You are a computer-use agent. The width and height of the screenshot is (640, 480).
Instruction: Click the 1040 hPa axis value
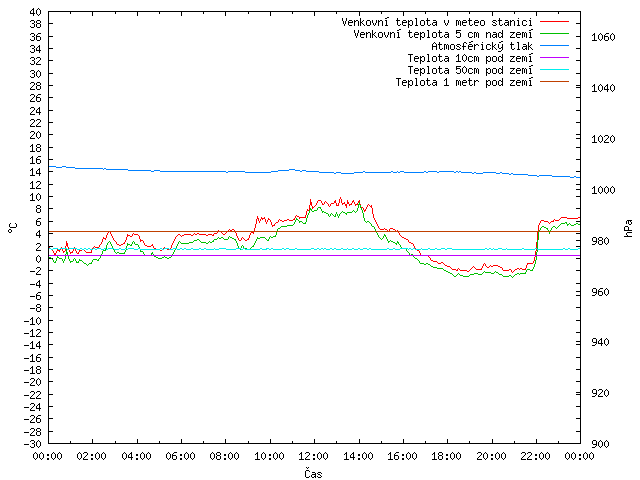tap(603, 88)
